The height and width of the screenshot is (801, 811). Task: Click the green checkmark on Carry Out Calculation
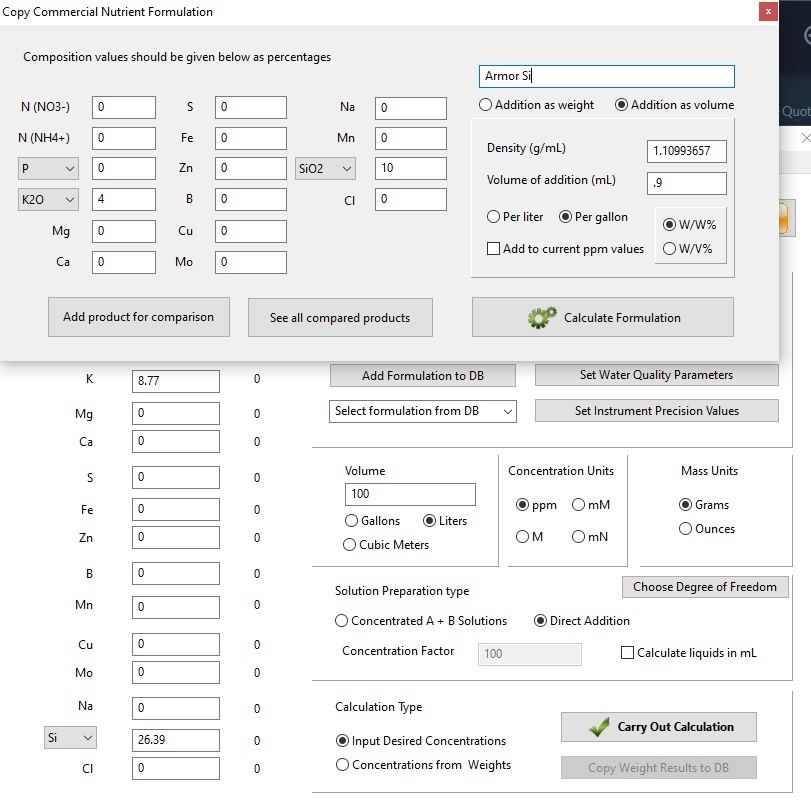[599, 727]
